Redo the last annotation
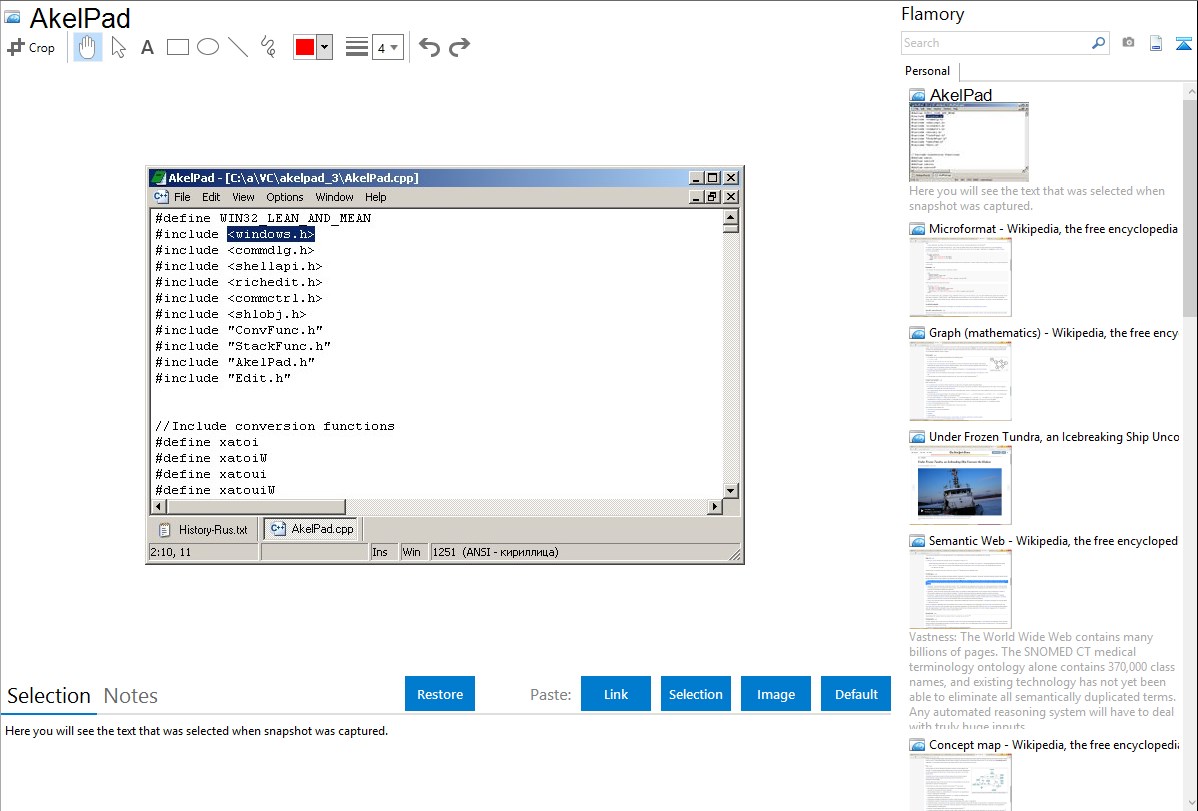This screenshot has height=811, width=1198. coord(460,47)
